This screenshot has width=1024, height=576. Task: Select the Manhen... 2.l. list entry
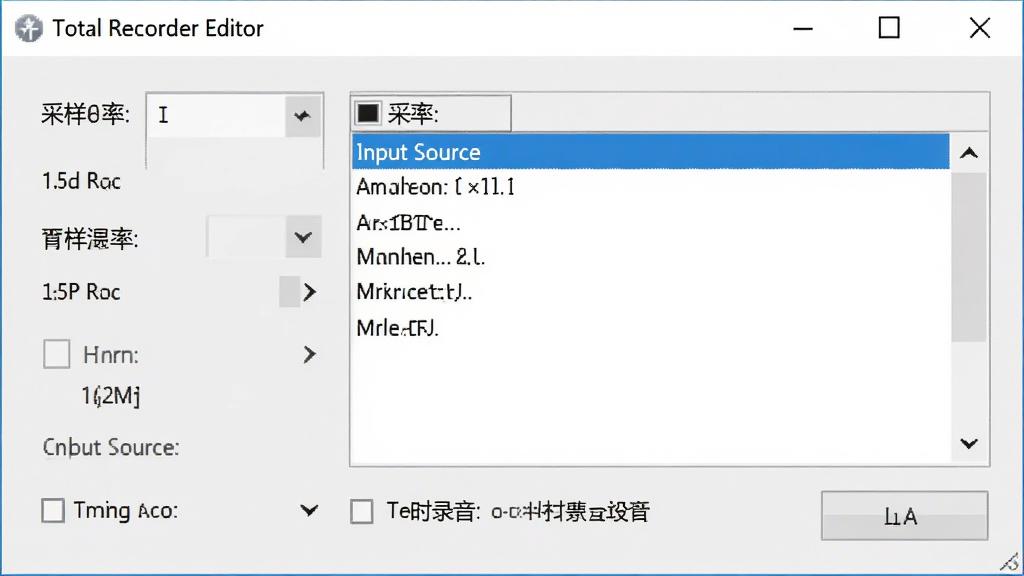(421, 257)
